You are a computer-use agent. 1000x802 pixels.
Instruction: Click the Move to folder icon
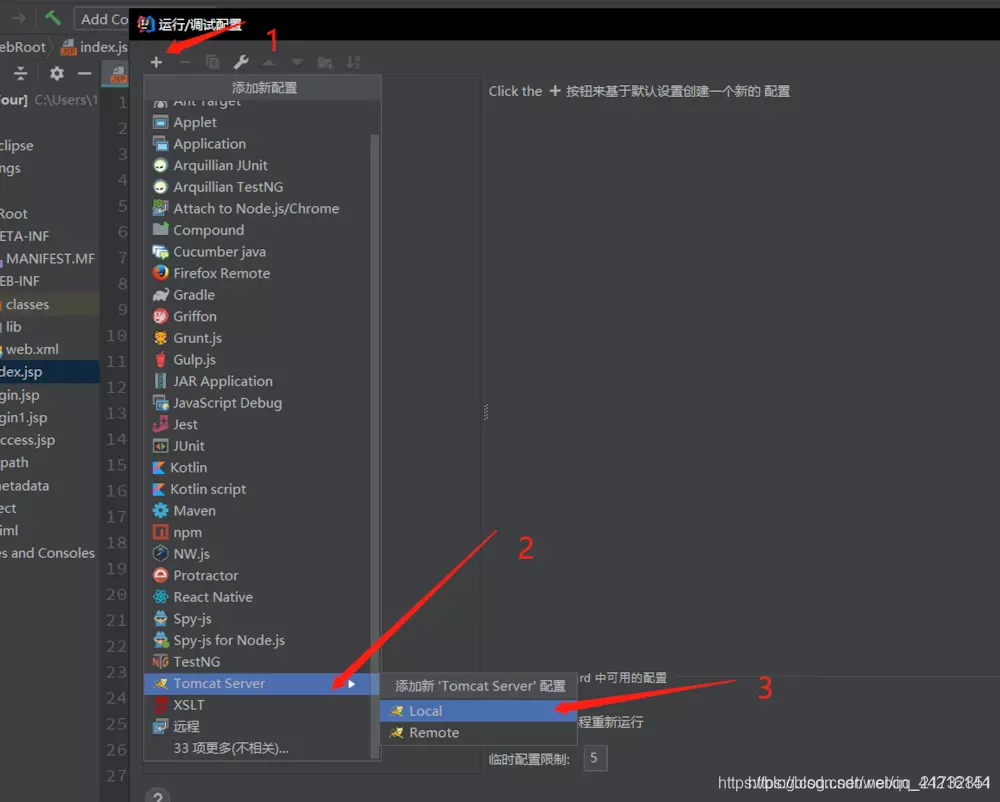[x=325, y=62]
